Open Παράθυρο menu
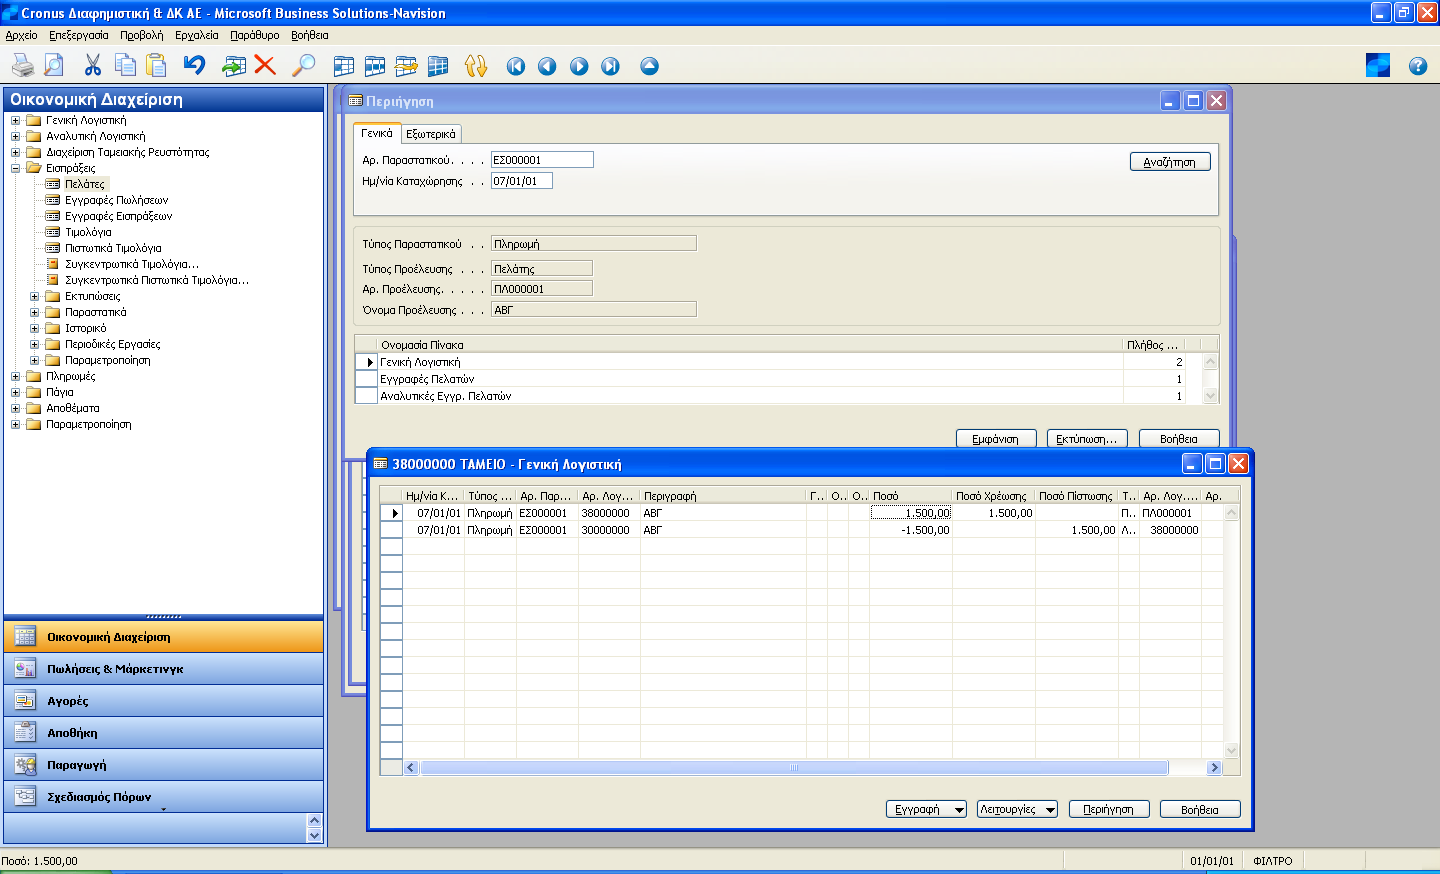The height and width of the screenshot is (874, 1440). coord(255,35)
